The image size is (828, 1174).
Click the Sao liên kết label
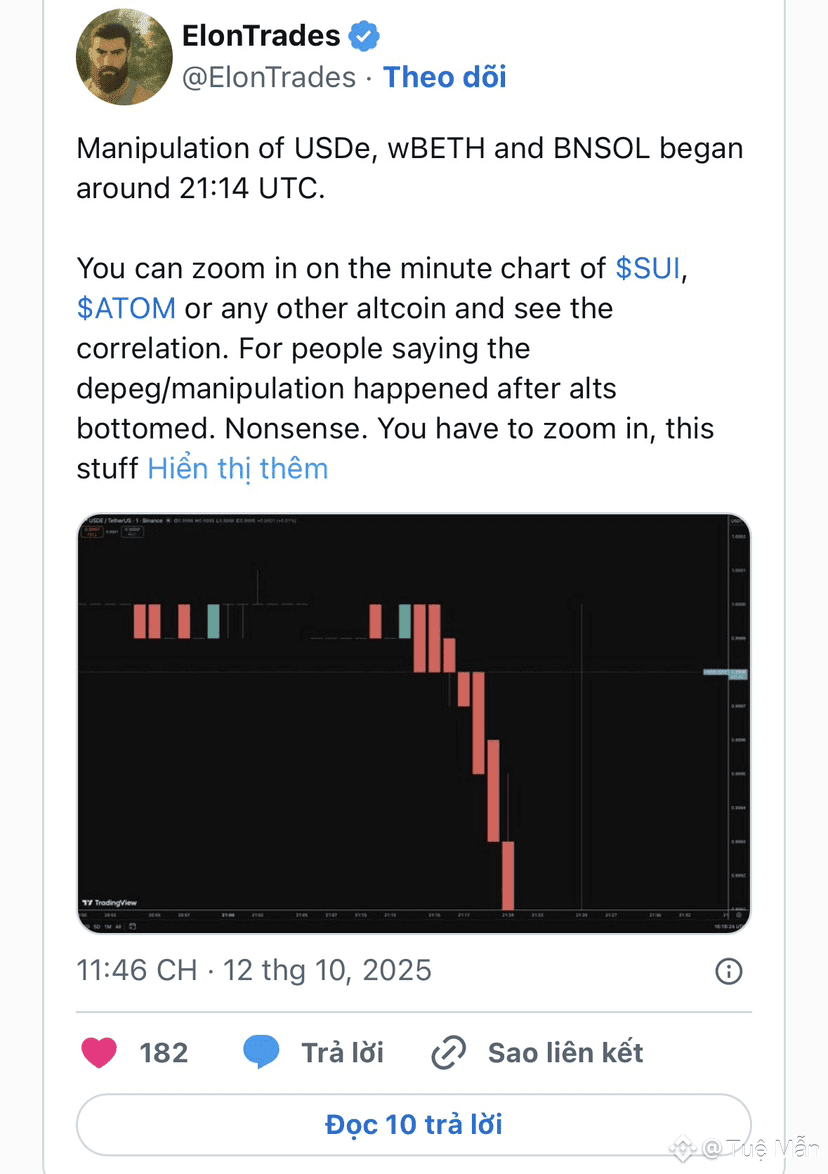(x=565, y=1052)
